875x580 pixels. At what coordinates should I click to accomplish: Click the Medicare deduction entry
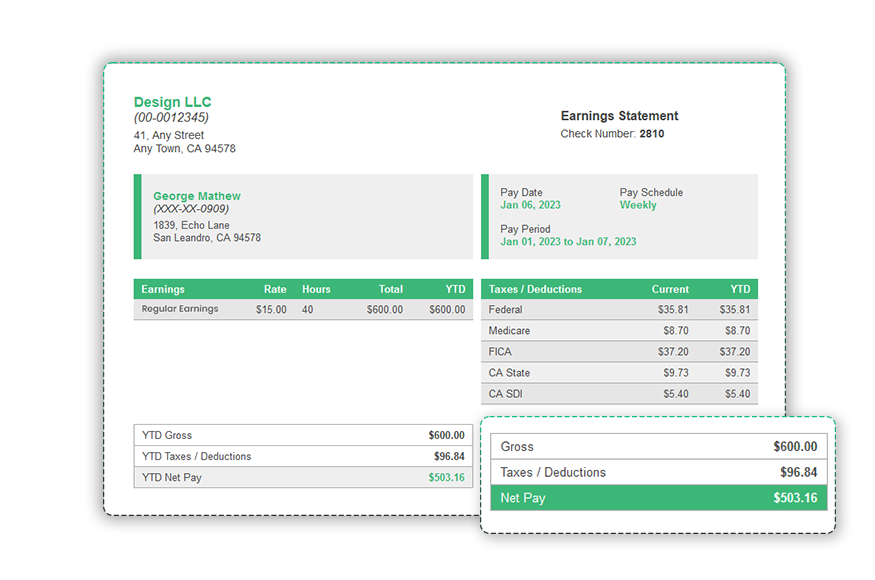(x=620, y=330)
